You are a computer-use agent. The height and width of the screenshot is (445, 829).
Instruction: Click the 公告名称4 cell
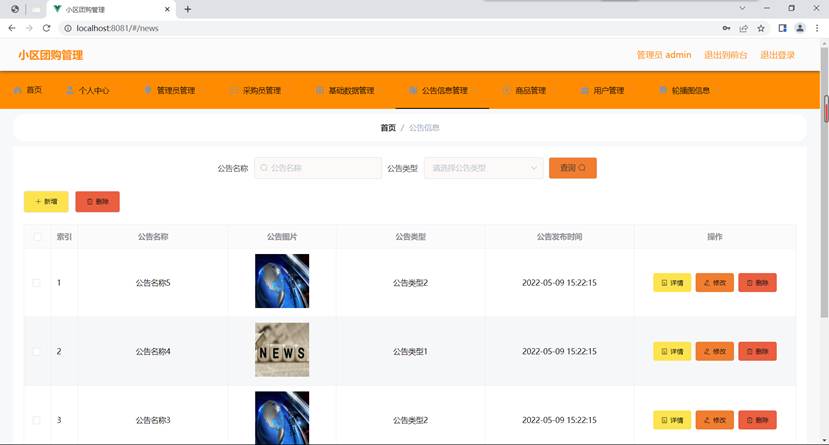[x=153, y=351]
